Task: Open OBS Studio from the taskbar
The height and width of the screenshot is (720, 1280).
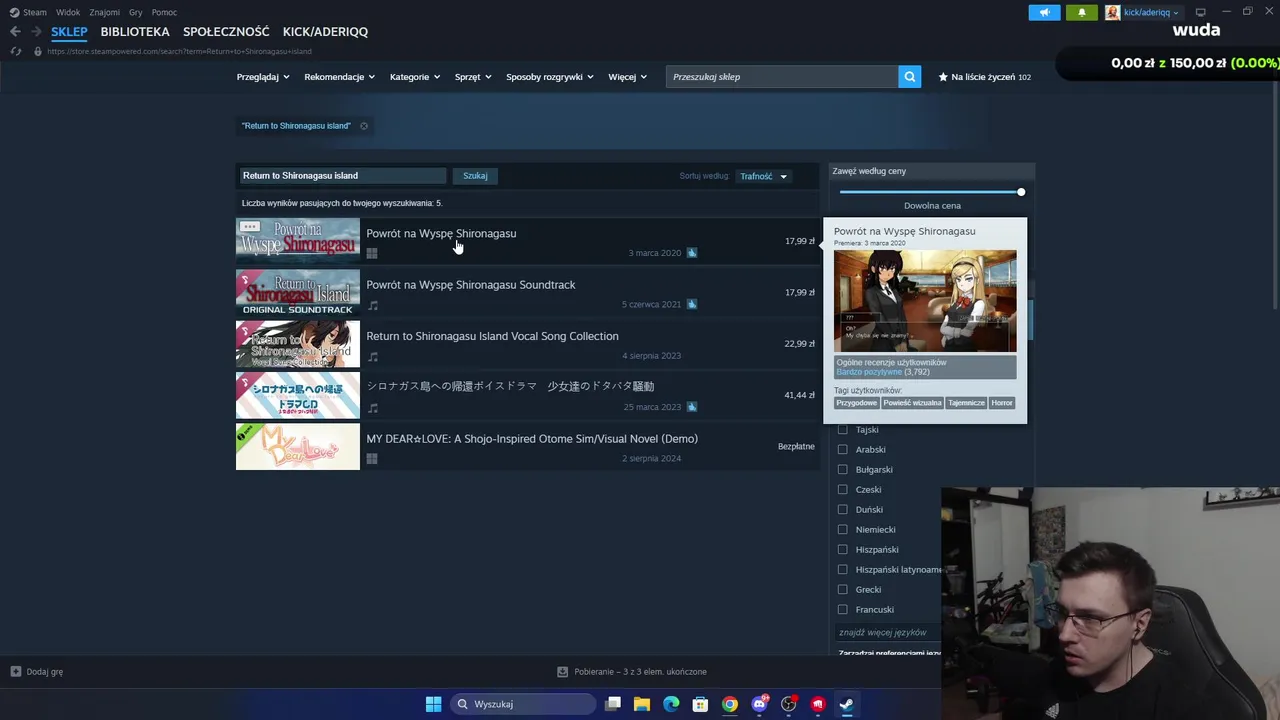Action: pyautogui.click(x=788, y=704)
